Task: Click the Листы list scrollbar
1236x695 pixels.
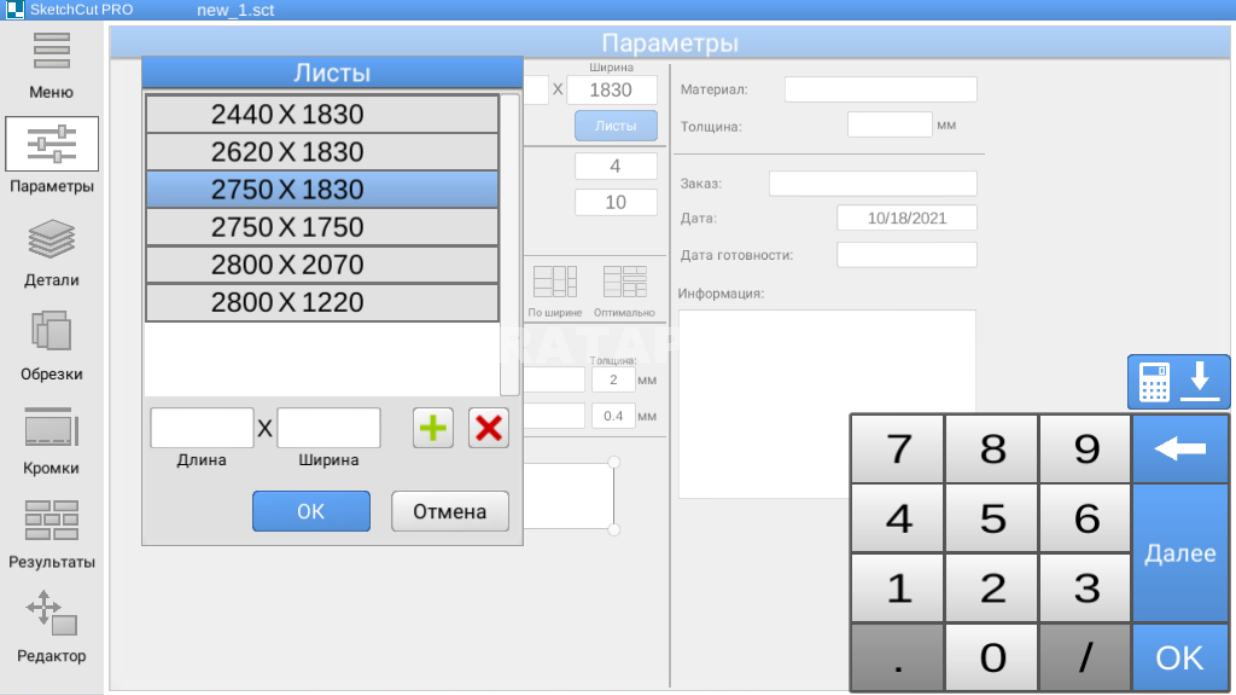Action: [x=510, y=245]
